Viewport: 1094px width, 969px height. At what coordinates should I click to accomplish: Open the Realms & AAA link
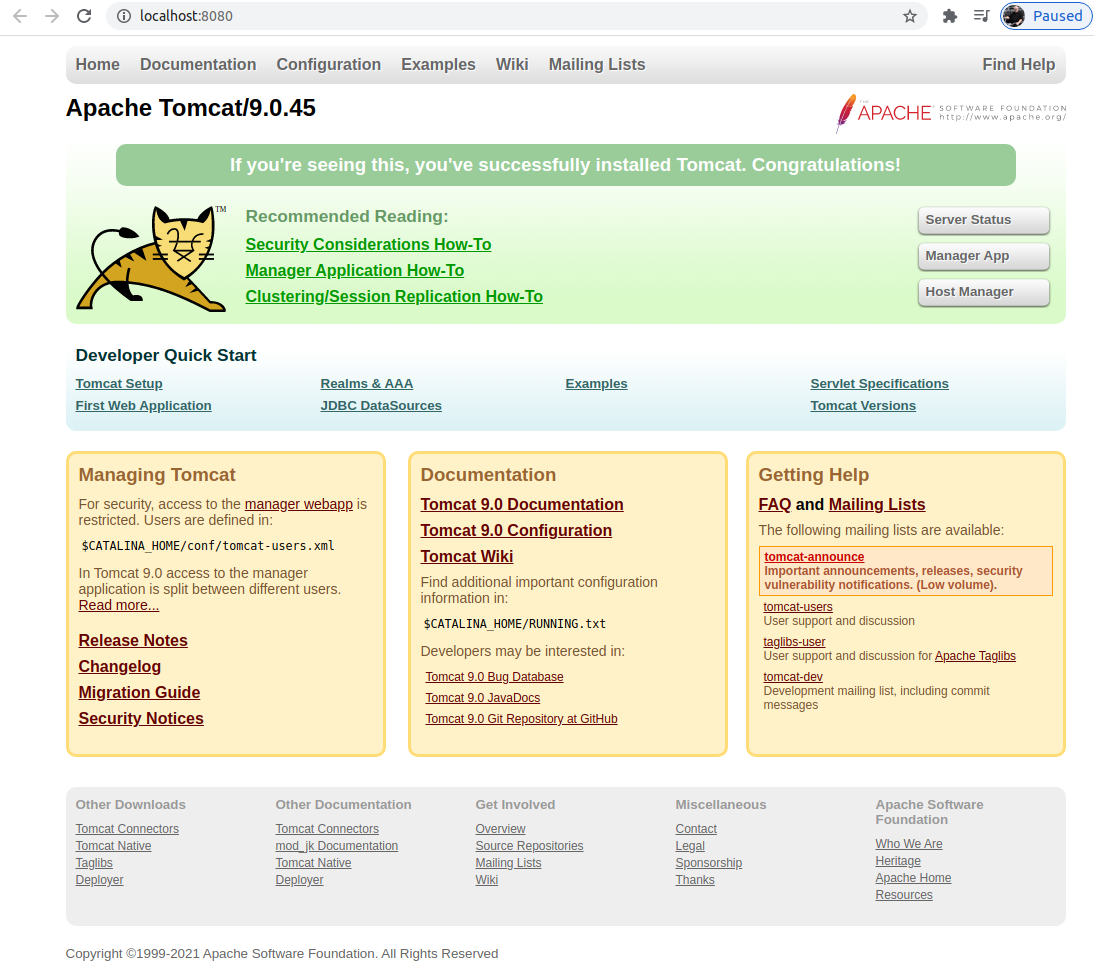[x=366, y=384]
